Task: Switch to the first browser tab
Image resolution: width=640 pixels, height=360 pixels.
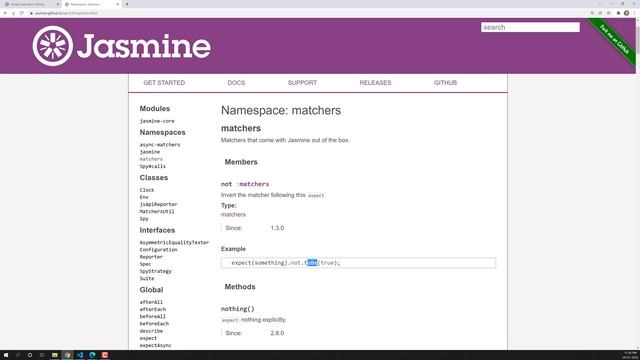Action: tap(32, 4)
